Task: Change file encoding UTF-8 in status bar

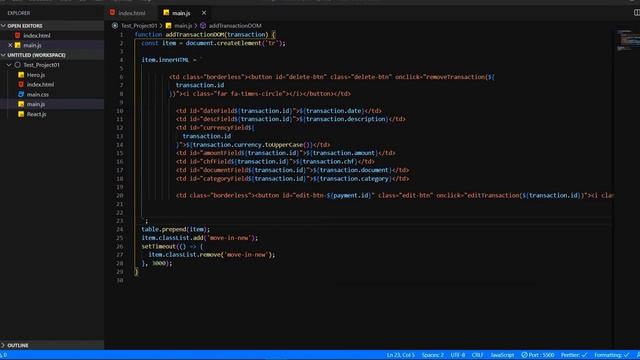Action: pos(458,355)
